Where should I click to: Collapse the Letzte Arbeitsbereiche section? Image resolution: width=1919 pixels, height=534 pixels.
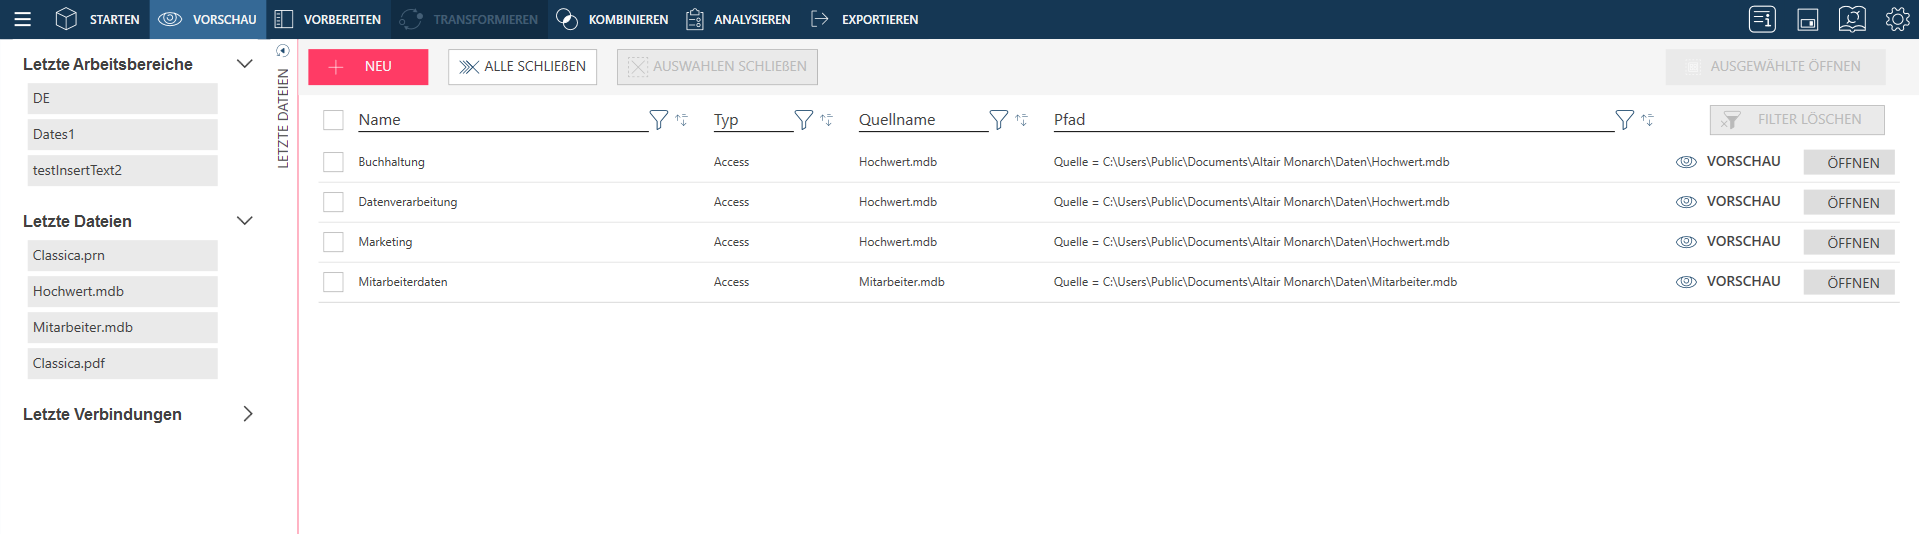244,64
